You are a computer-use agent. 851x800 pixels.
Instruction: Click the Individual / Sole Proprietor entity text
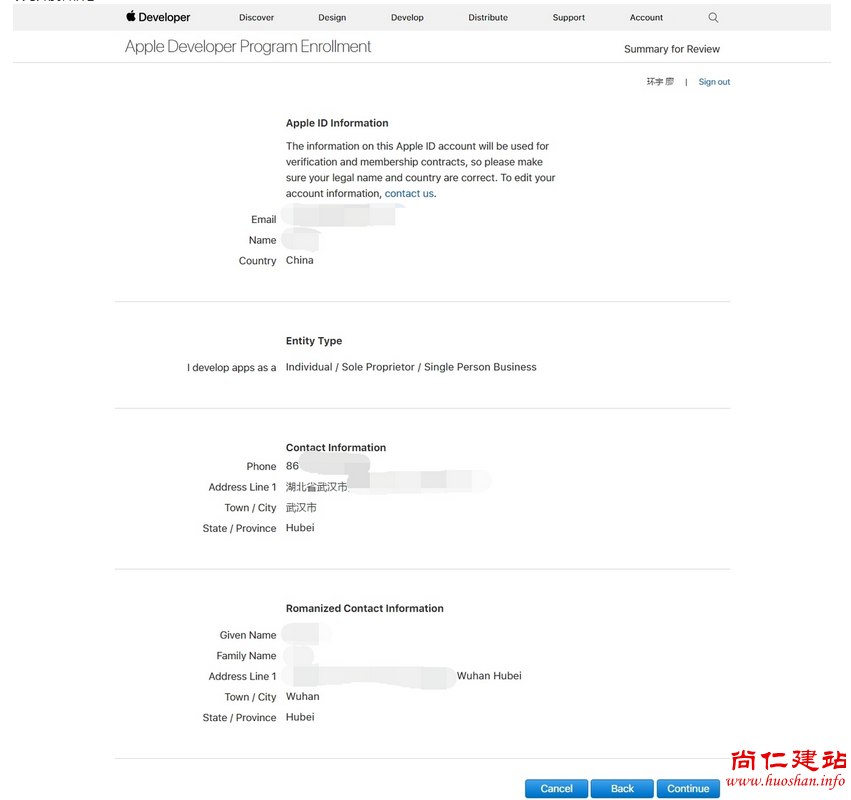(411, 367)
